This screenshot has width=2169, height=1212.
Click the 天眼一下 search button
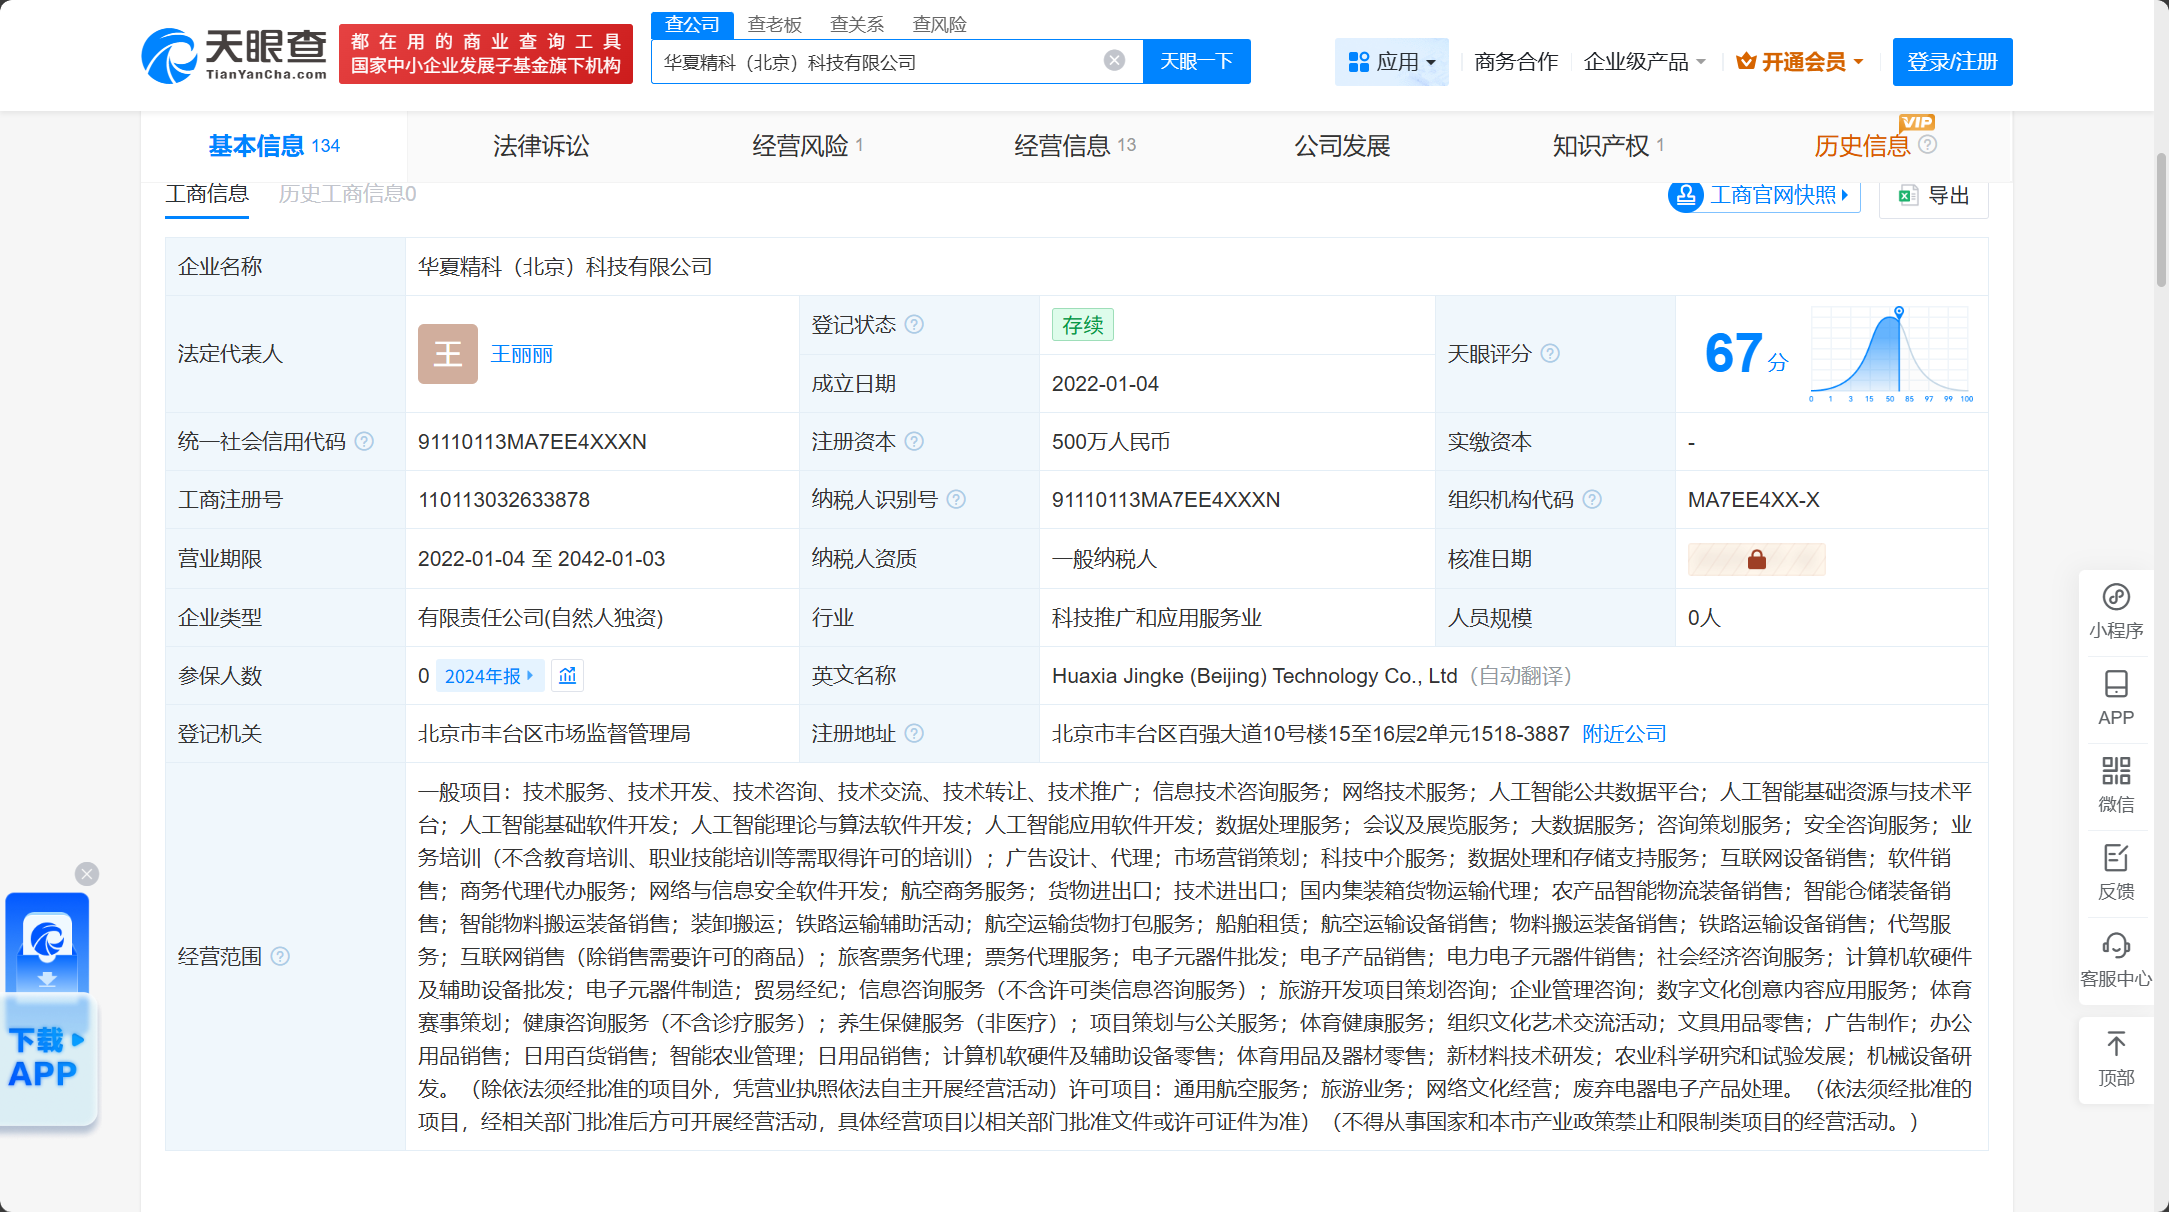pos(1196,62)
